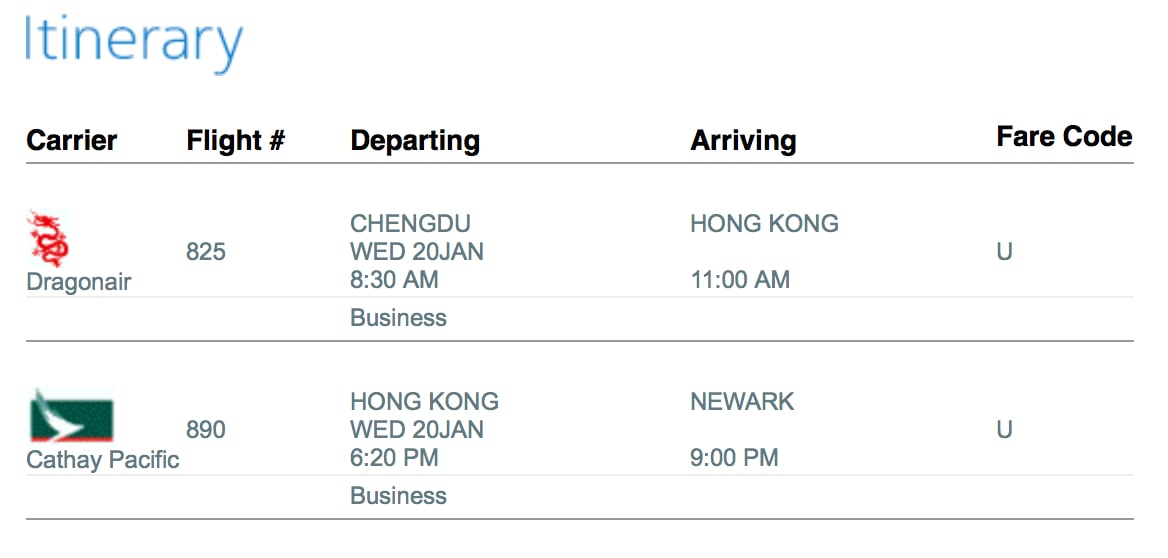The image size is (1168, 558).
Task: Click the Fare Code column header
Action: 1064,136
